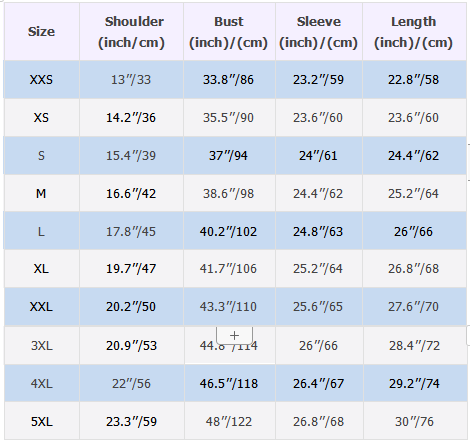Select the Sleeve (inch)/(cm) column header
This screenshot has height=444, width=470.
click(x=319, y=32)
